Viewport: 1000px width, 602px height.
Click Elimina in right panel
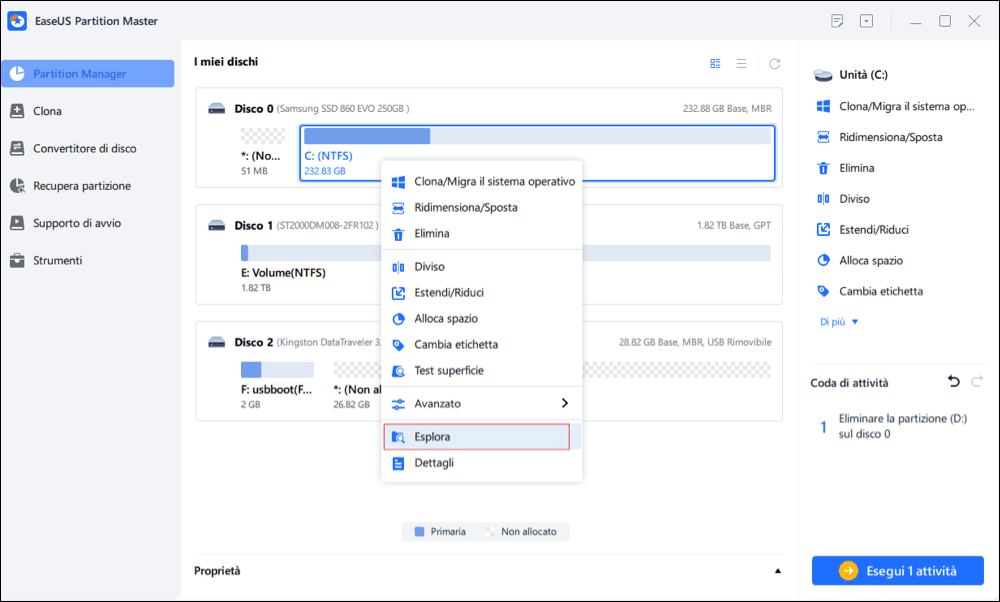[846, 168]
